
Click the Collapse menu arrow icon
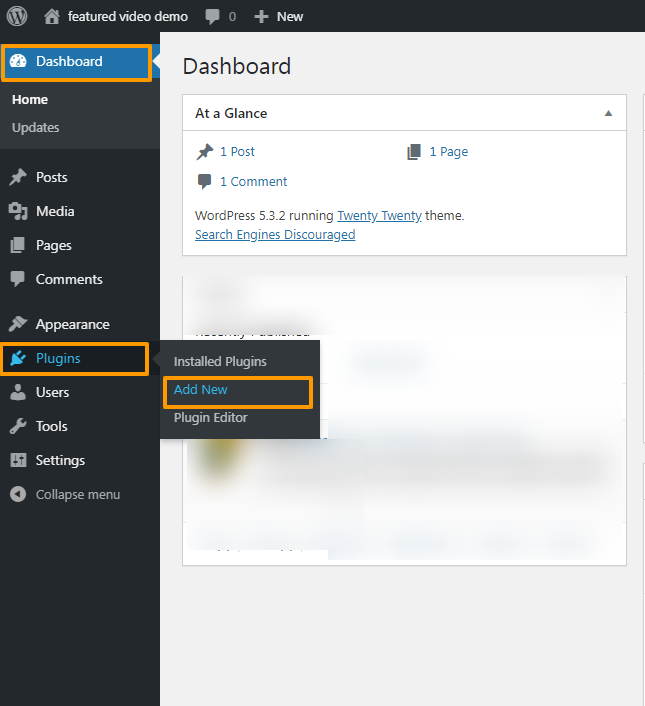click(18, 494)
